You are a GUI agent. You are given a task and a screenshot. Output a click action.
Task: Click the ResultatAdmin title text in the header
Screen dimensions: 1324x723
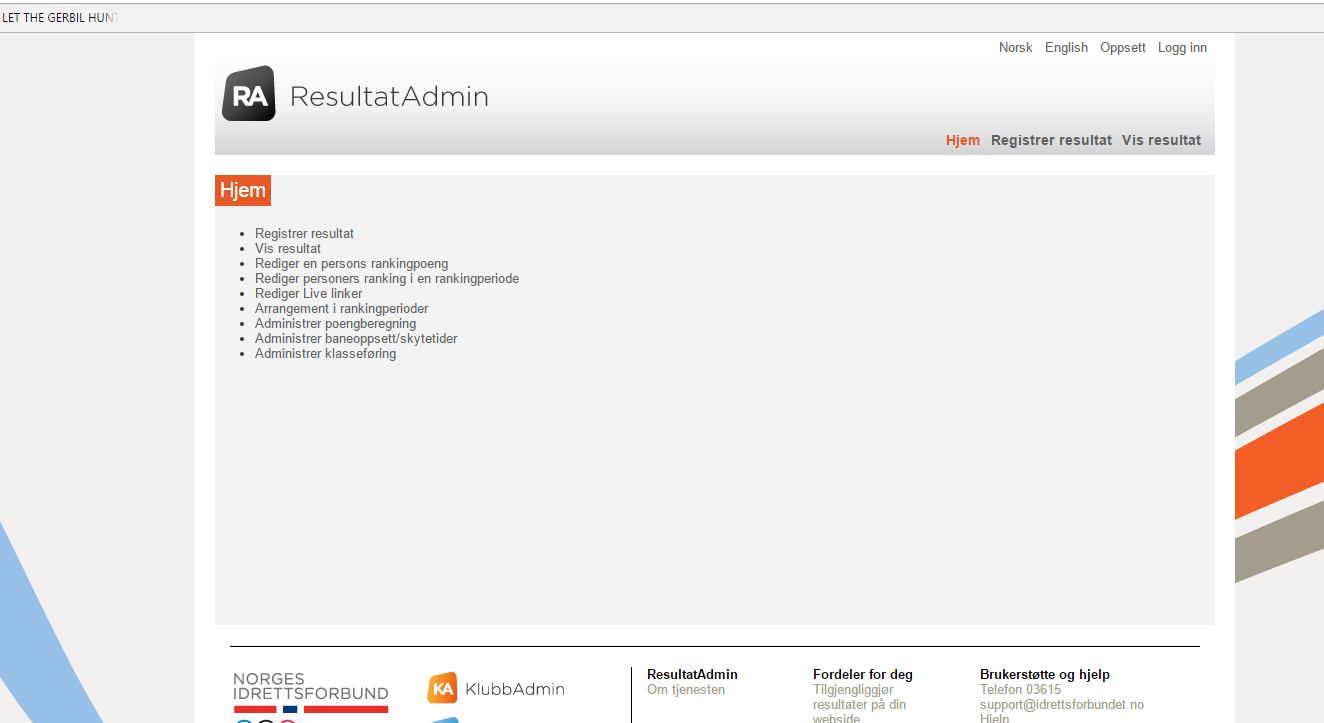point(389,96)
